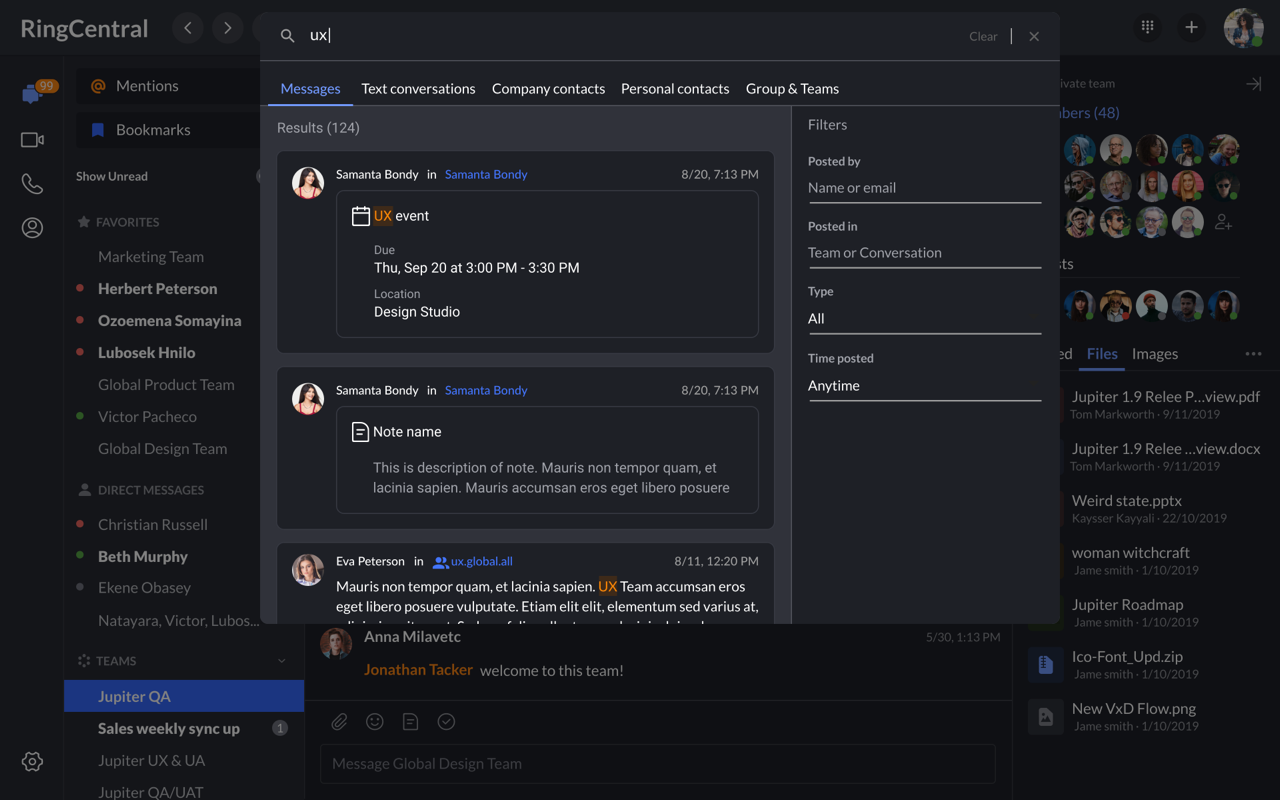Open the contacts icon in left rail
1280x800 pixels.
(32, 228)
